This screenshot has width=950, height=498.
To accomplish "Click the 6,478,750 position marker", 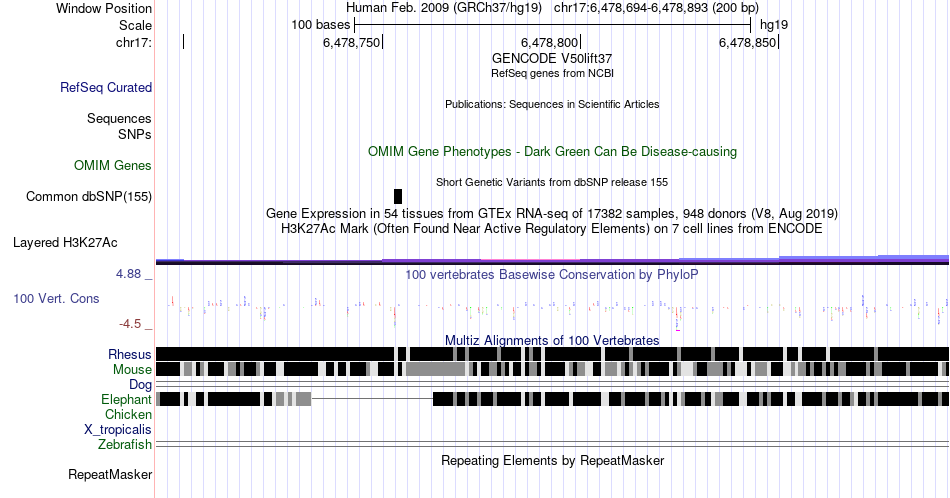I will [351, 42].
